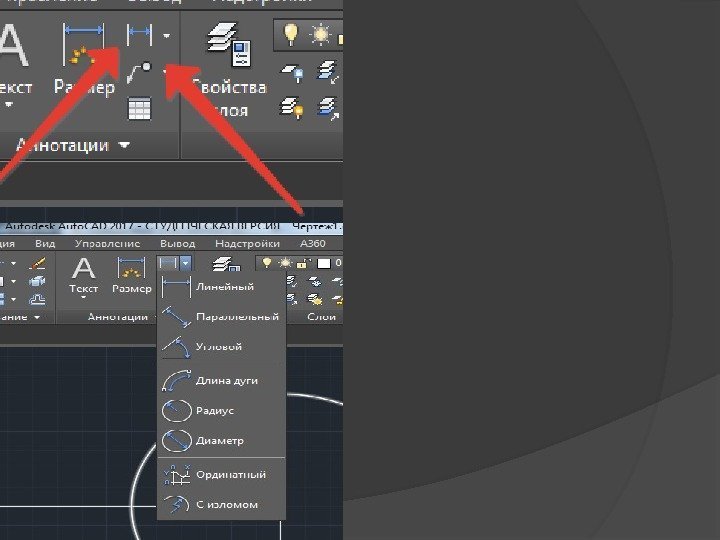This screenshot has width=720, height=540.
Task: Toggle the layer light bulb in the enlarged ribbon
Action: coord(290,33)
